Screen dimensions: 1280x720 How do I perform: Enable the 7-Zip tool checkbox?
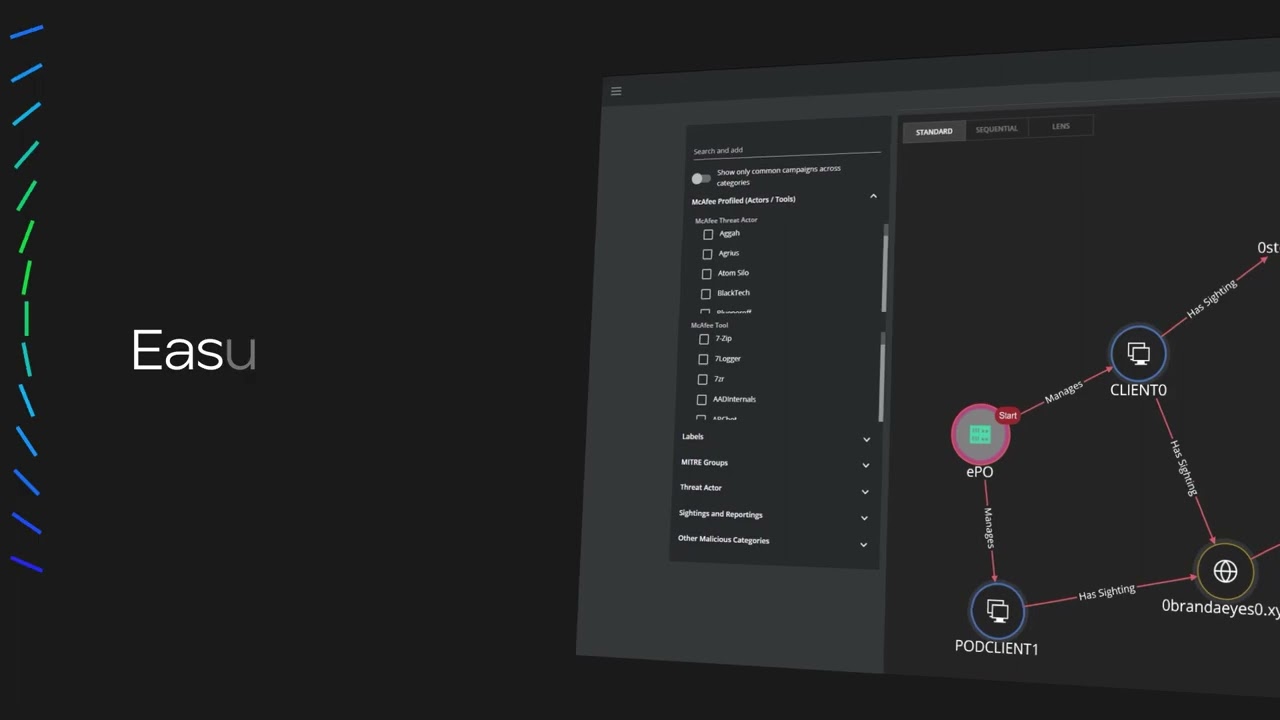(x=703, y=339)
